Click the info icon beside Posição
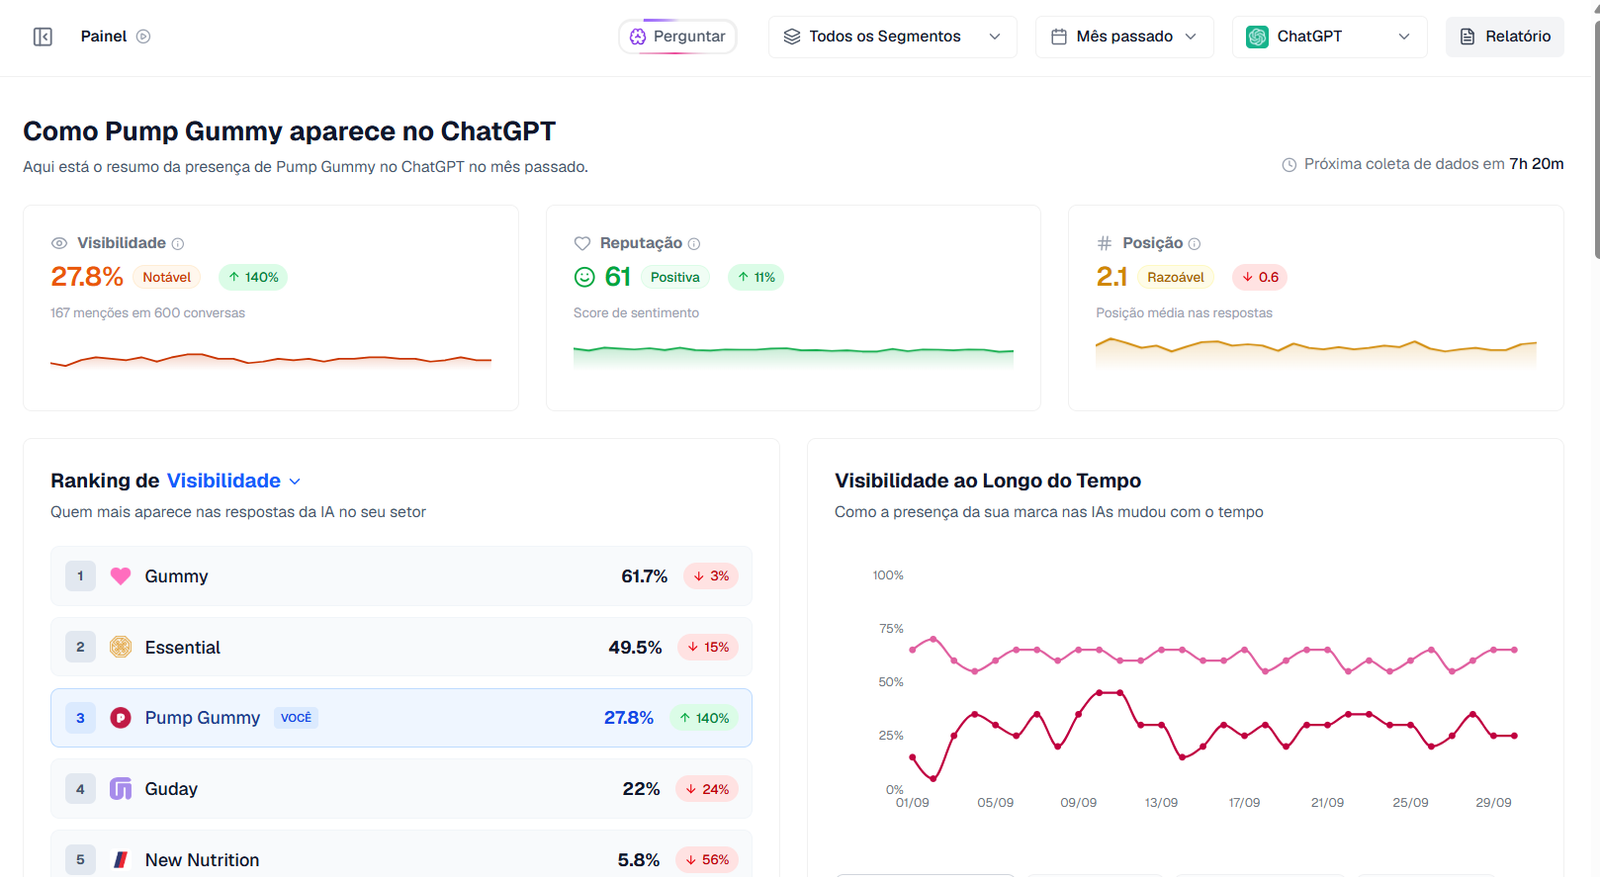The image size is (1600, 877). pos(1194,244)
